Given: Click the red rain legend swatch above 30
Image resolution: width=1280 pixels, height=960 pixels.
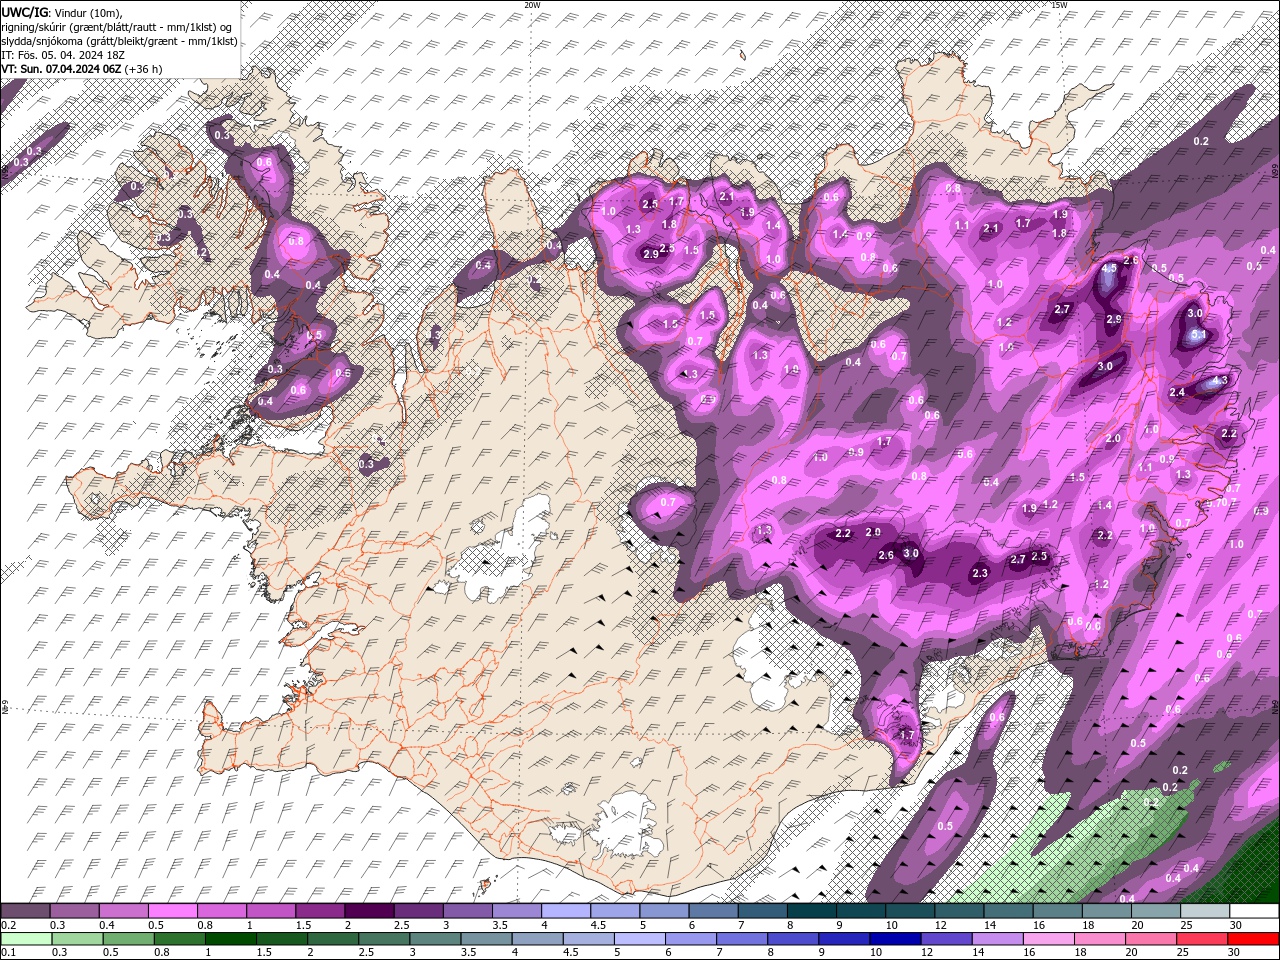Looking at the screenshot, I should coord(1253,940).
